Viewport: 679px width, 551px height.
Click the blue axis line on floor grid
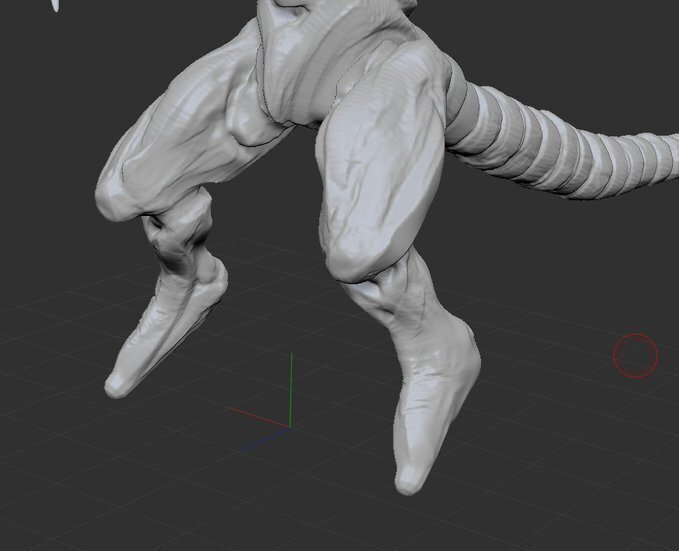[264, 440]
